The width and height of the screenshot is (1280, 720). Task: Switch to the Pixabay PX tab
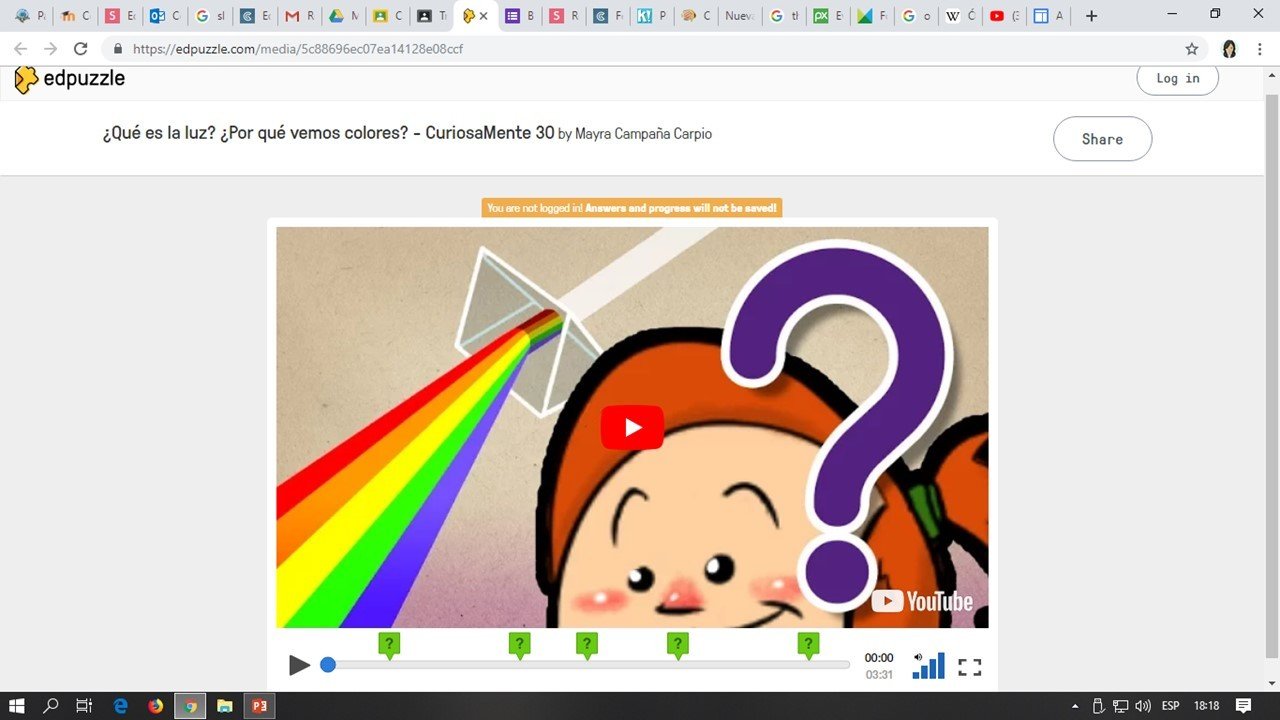(x=828, y=16)
